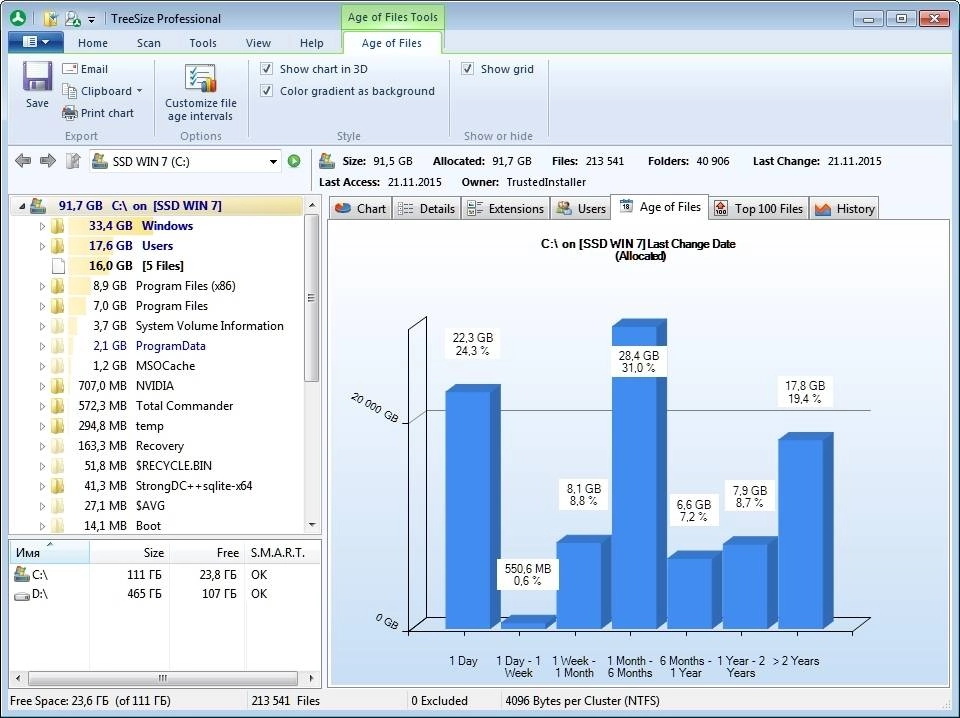Click the Program Files 7,0 GB folder icon
This screenshot has width=960, height=718.
click(x=58, y=305)
